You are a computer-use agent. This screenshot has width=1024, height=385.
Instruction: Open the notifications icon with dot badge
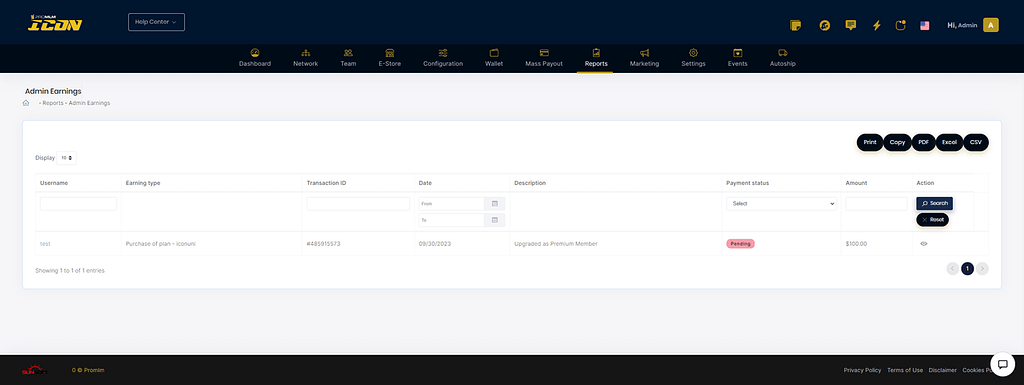[x=901, y=25]
